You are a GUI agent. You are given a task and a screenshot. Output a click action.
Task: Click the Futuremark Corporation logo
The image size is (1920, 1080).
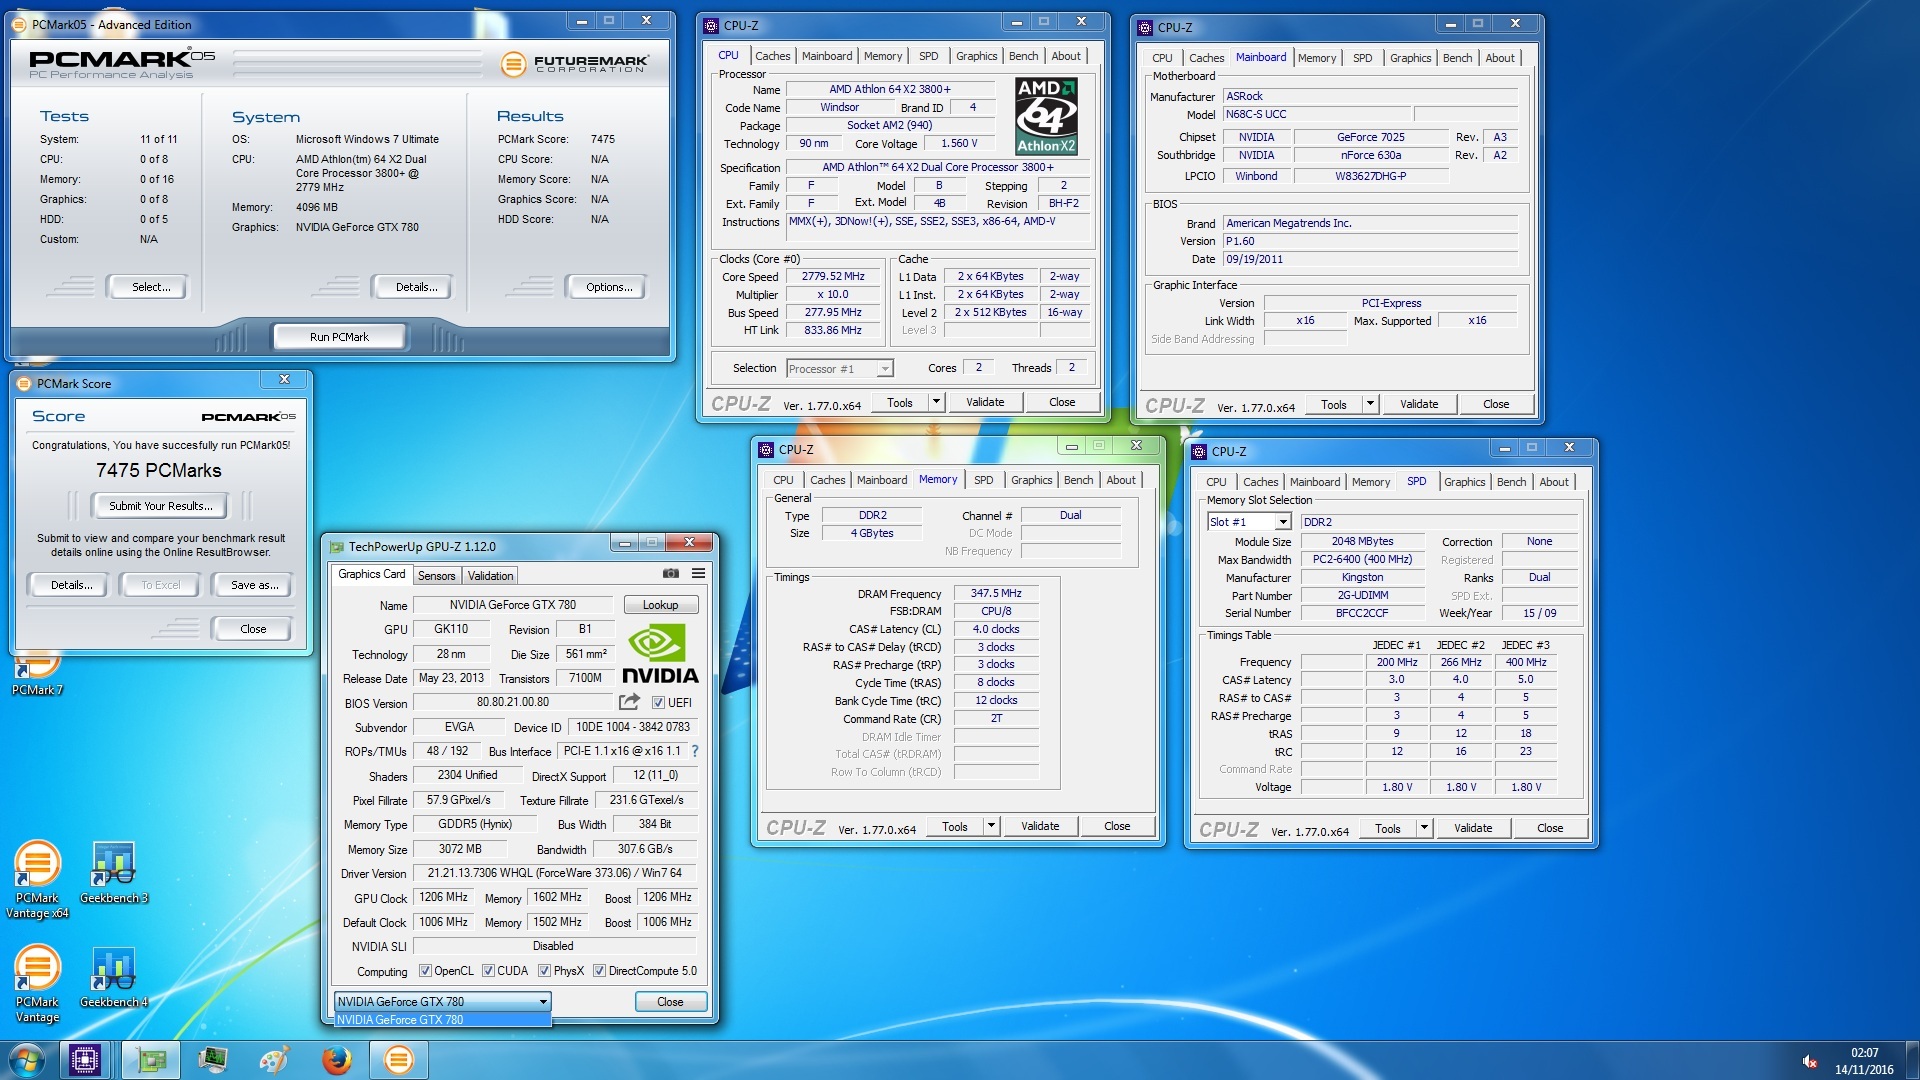(574, 64)
